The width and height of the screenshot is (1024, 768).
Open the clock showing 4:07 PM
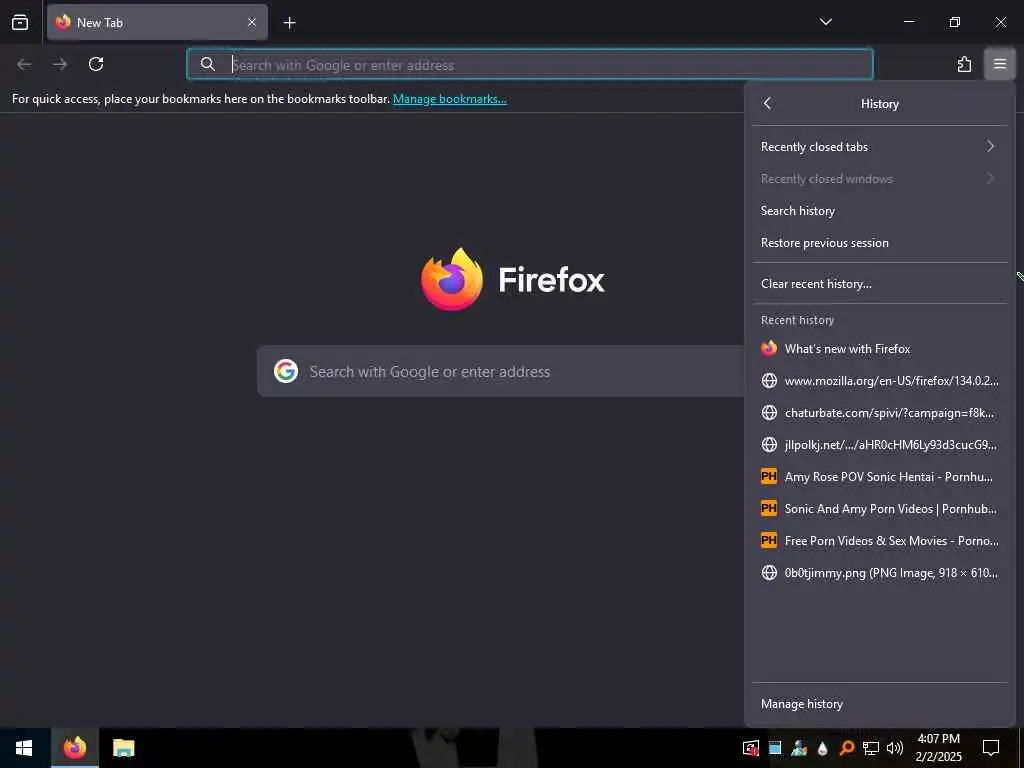[x=938, y=748]
